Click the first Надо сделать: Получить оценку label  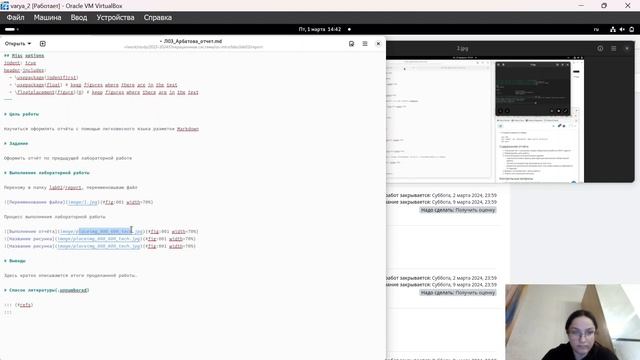(x=458, y=210)
